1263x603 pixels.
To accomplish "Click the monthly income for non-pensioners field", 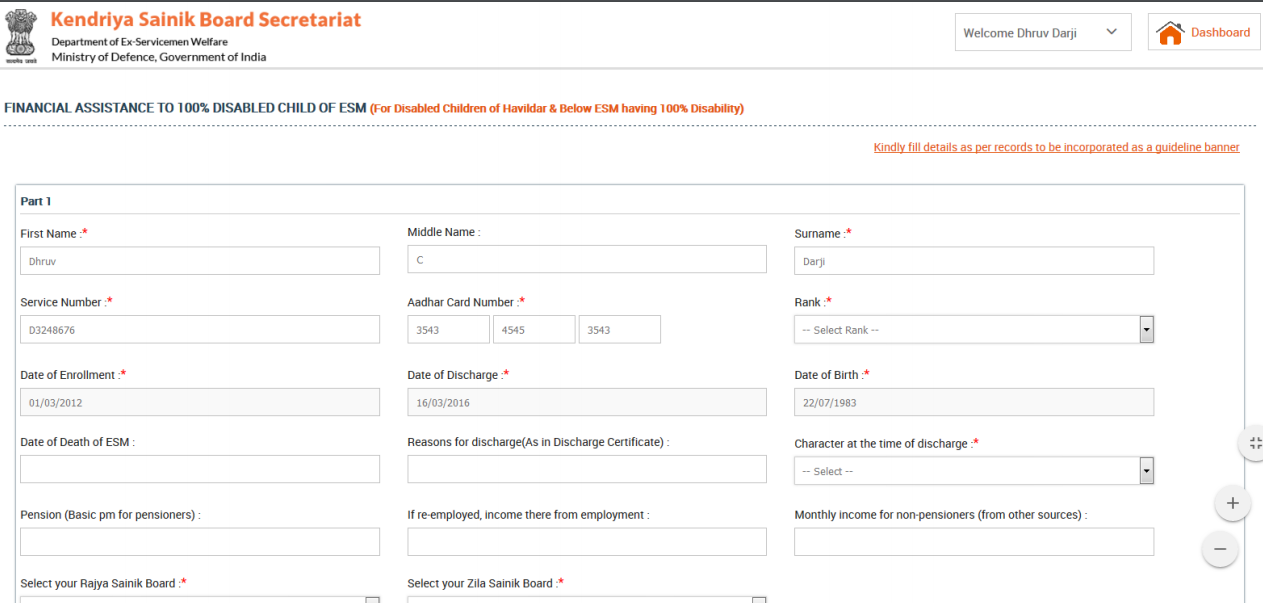I will (x=973, y=541).
